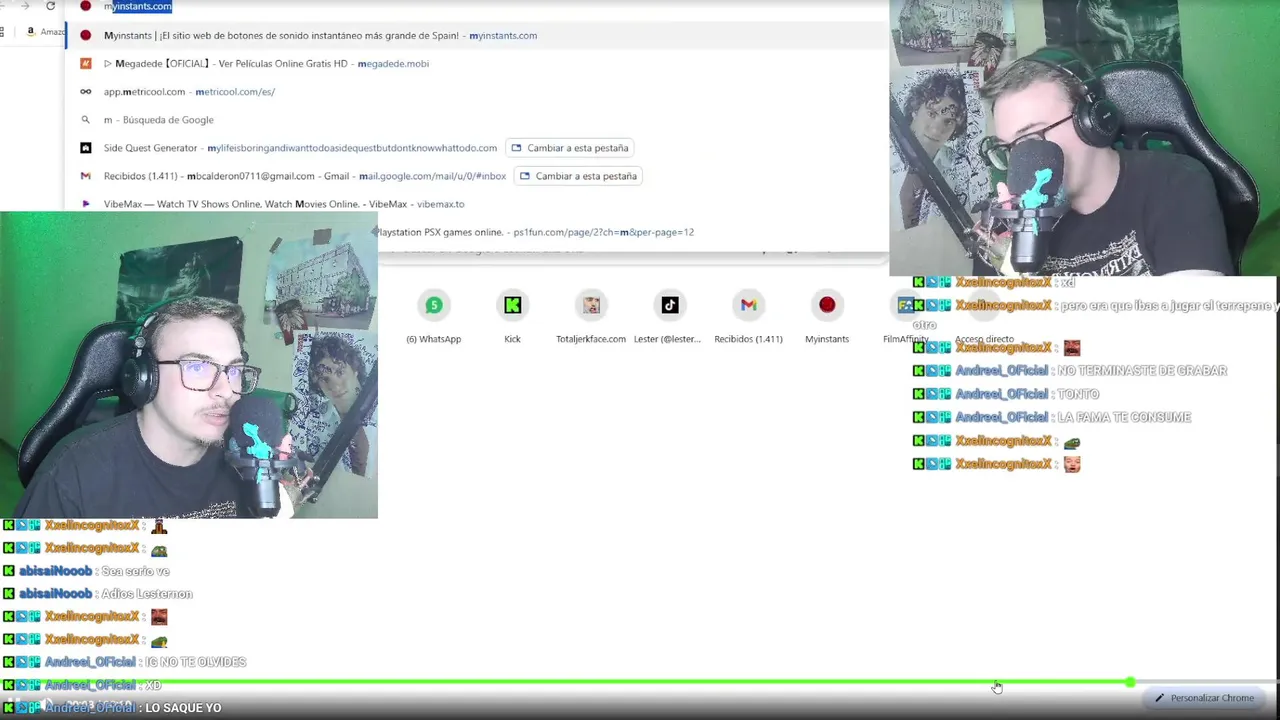
Task: Open the Myinstants shortcut tile
Action: pos(827,318)
